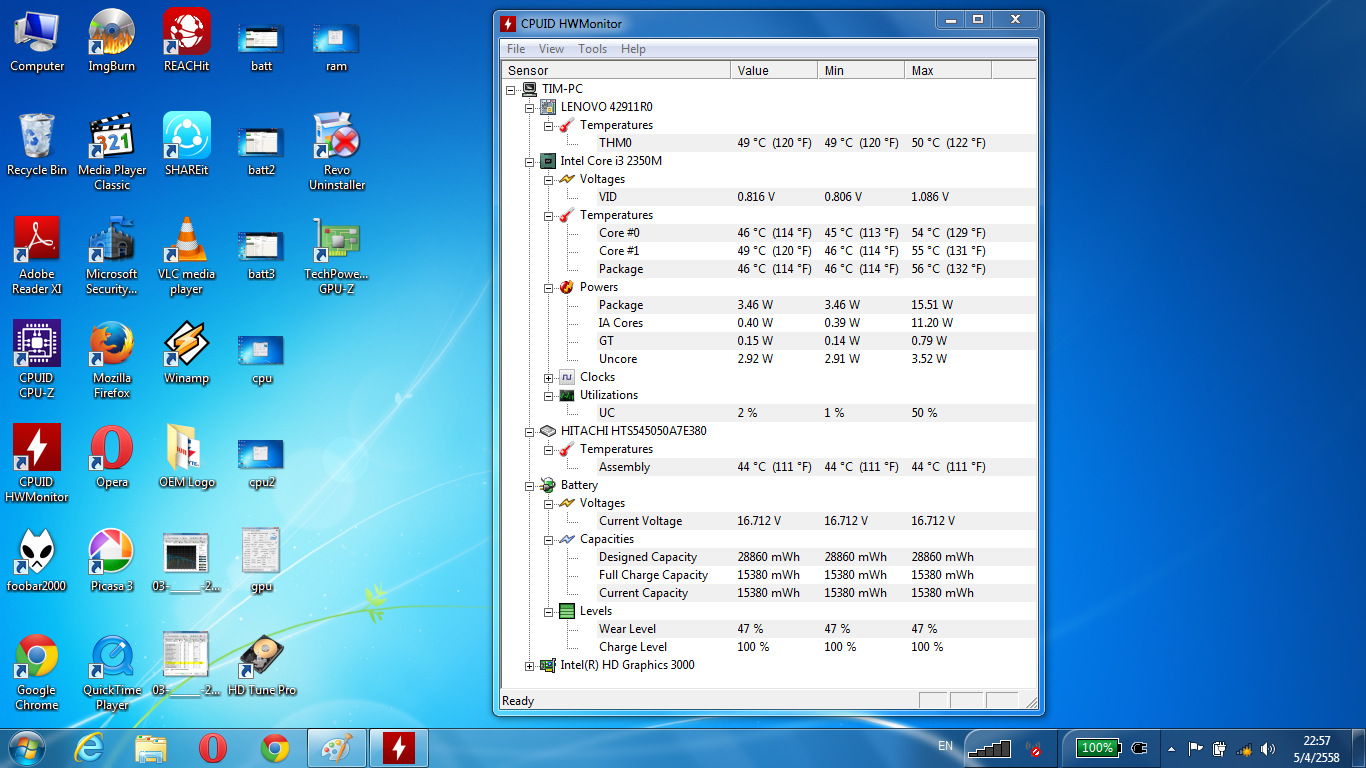The image size is (1366, 768).
Task: Launch CPUID CPU-Z from the desktop
Action: point(37,359)
